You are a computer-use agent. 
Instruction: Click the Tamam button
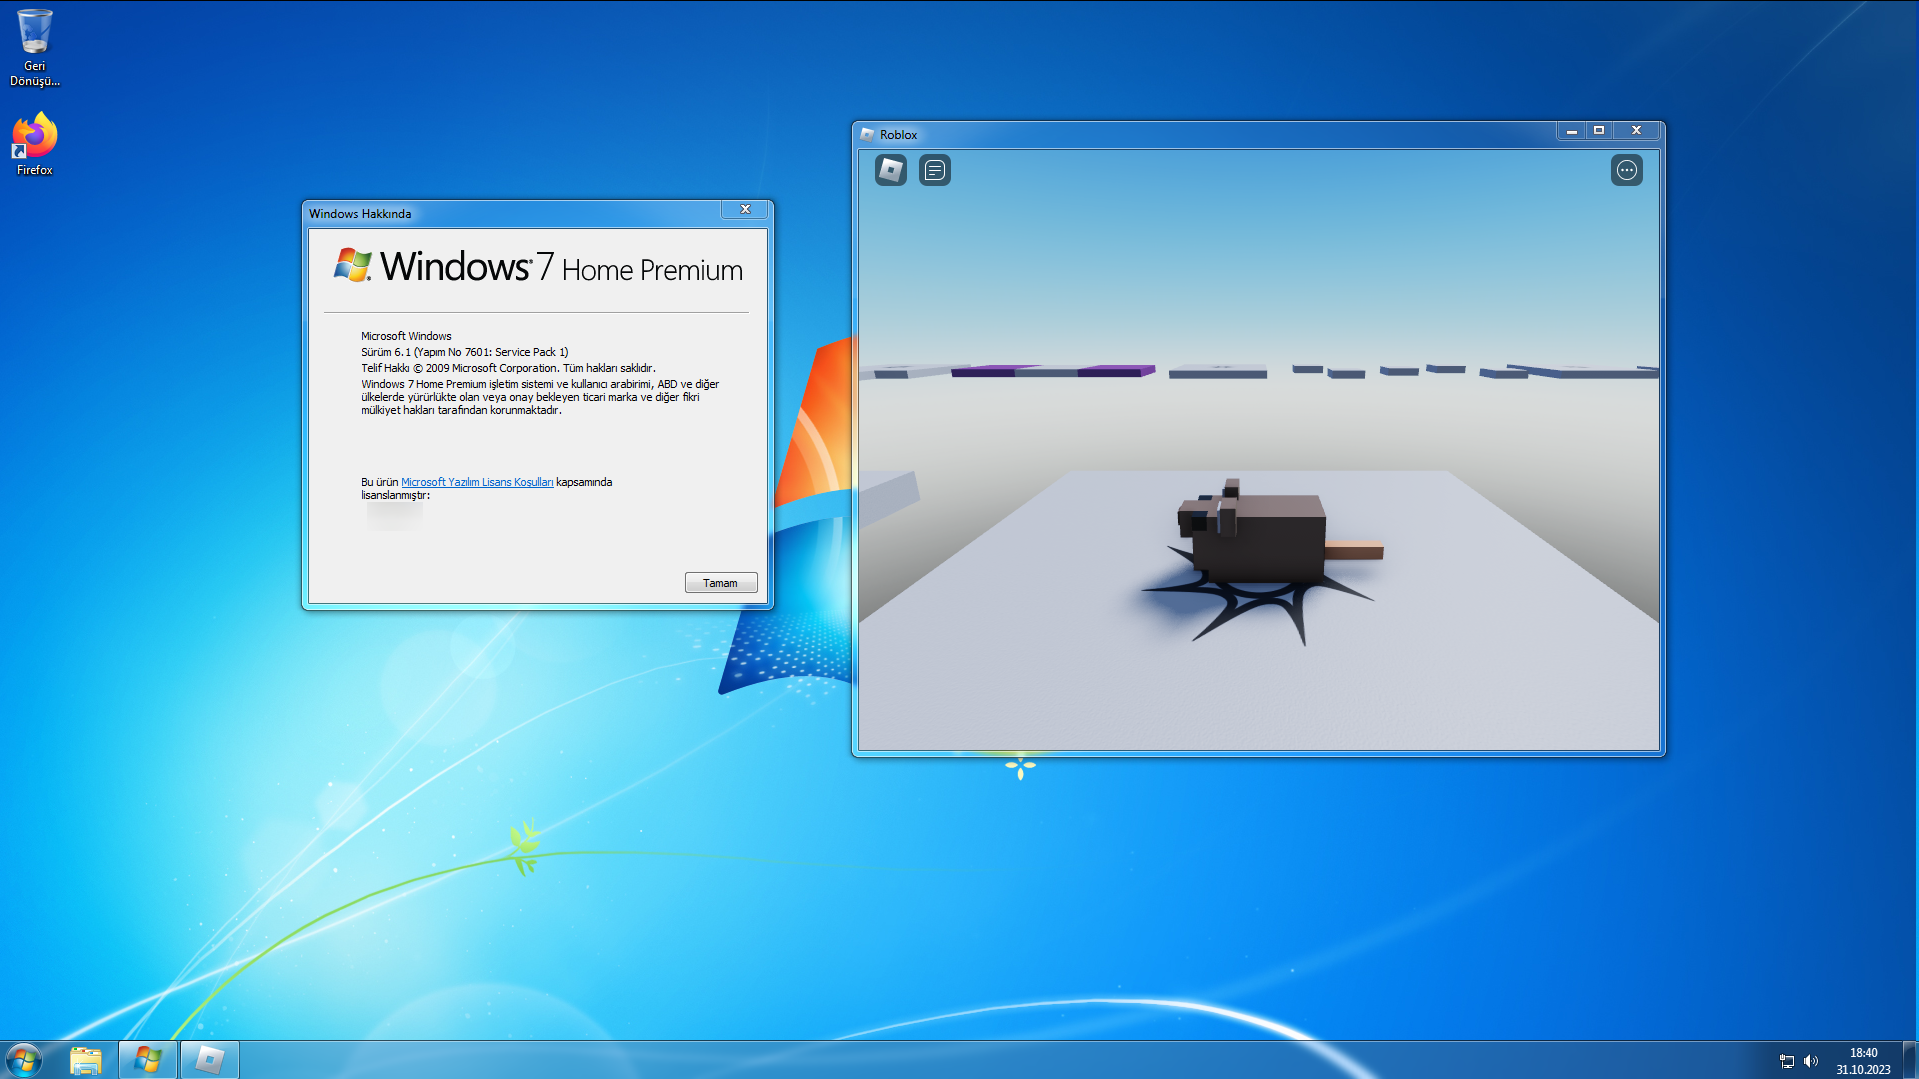click(x=721, y=583)
